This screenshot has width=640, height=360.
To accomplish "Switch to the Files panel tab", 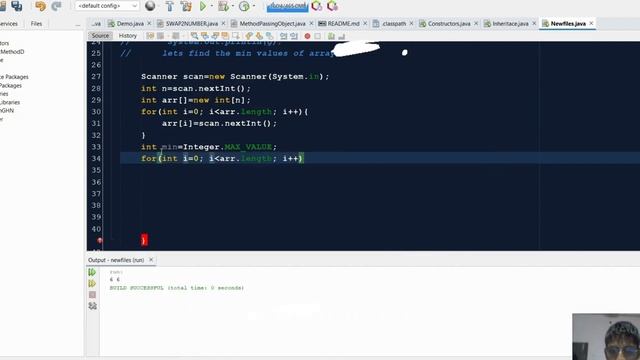I will click(36, 24).
